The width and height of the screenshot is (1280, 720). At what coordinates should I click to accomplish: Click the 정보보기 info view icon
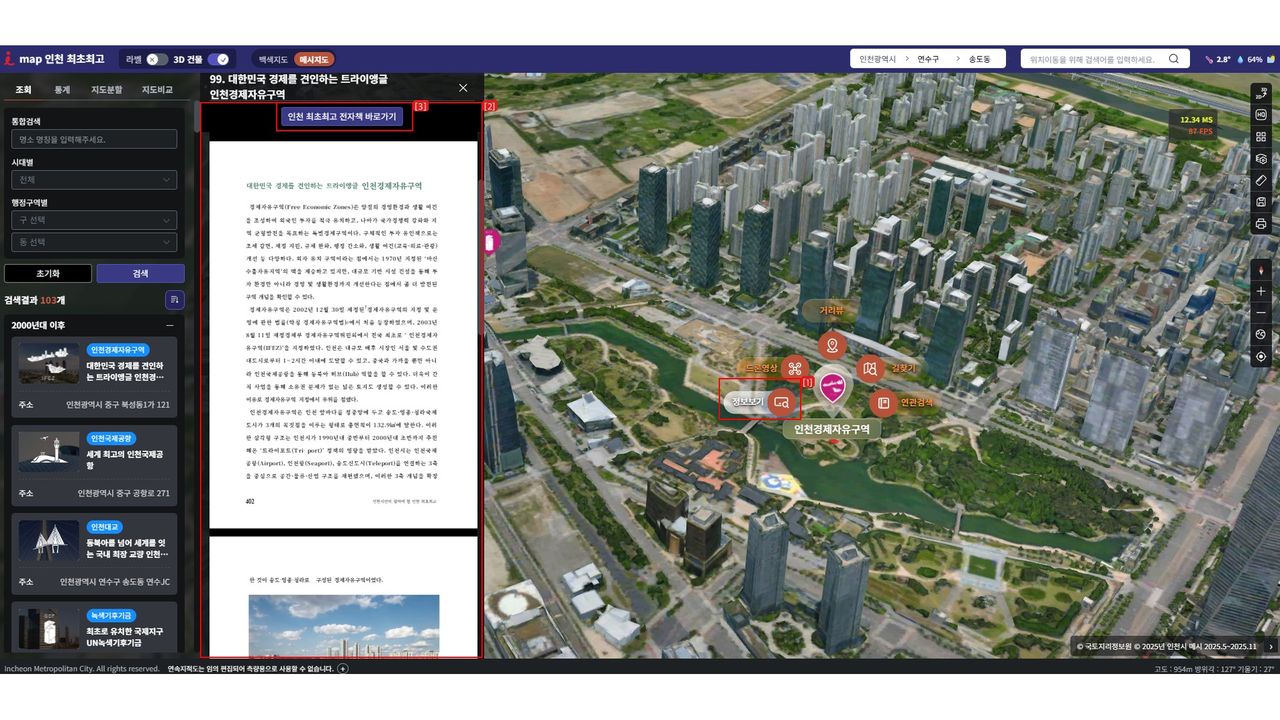pyautogui.click(x=781, y=402)
